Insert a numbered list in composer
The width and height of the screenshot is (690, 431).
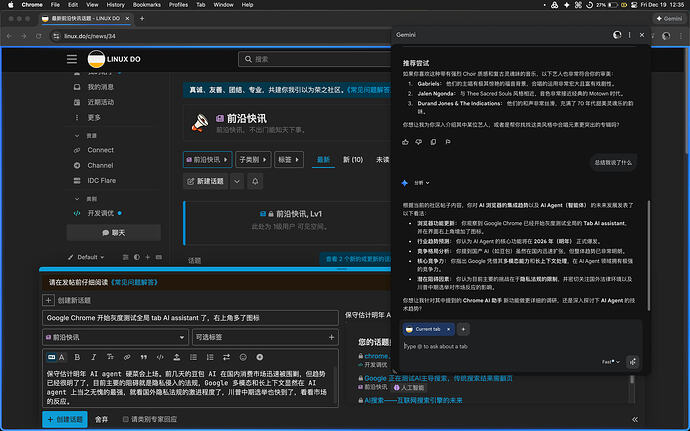(x=210, y=357)
